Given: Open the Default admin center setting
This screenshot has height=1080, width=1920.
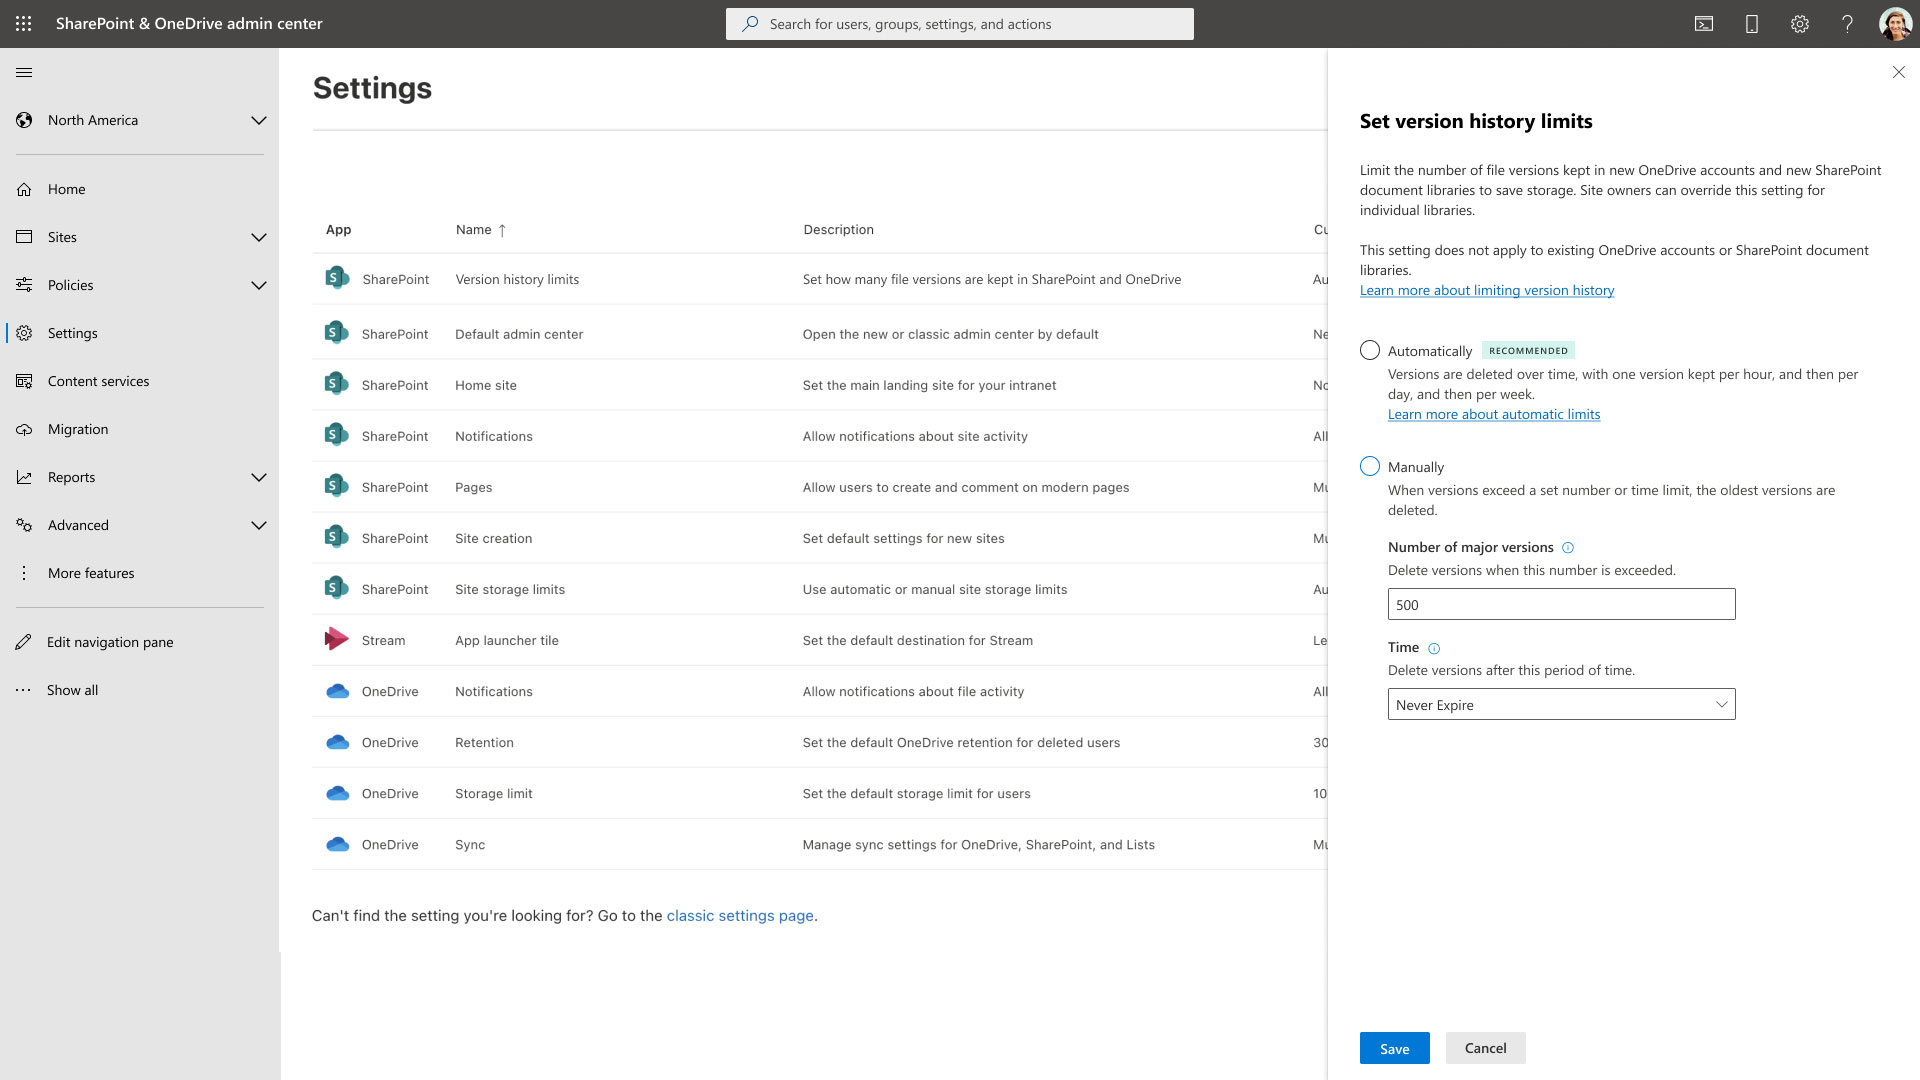Looking at the screenshot, I should point(519,334).
